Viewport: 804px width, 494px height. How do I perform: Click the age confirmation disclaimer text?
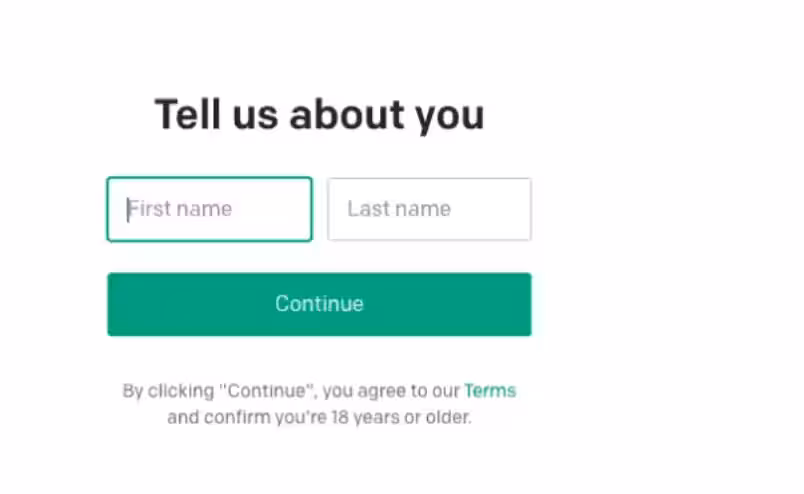coord(319,417)
